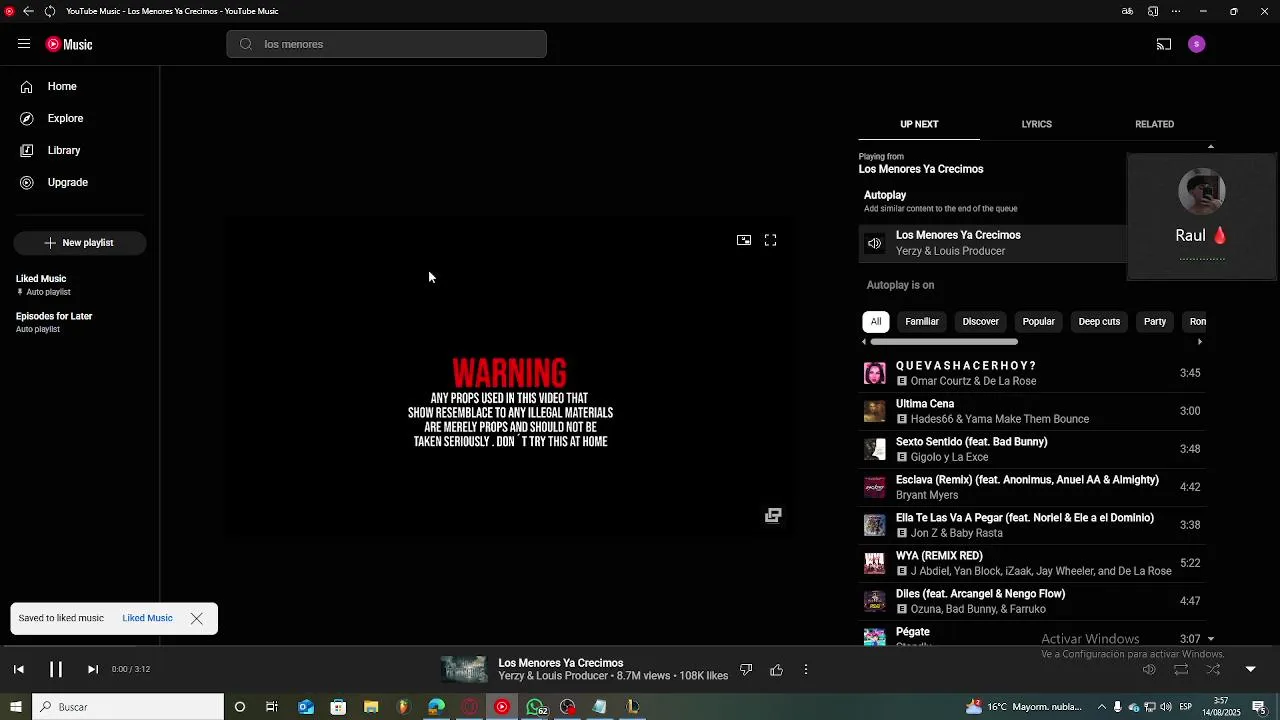The height and width of the screenshot is (720, 1280).
Task: Click the Ultima Cena album thumbnail
Action: click(x=875, y=411)
